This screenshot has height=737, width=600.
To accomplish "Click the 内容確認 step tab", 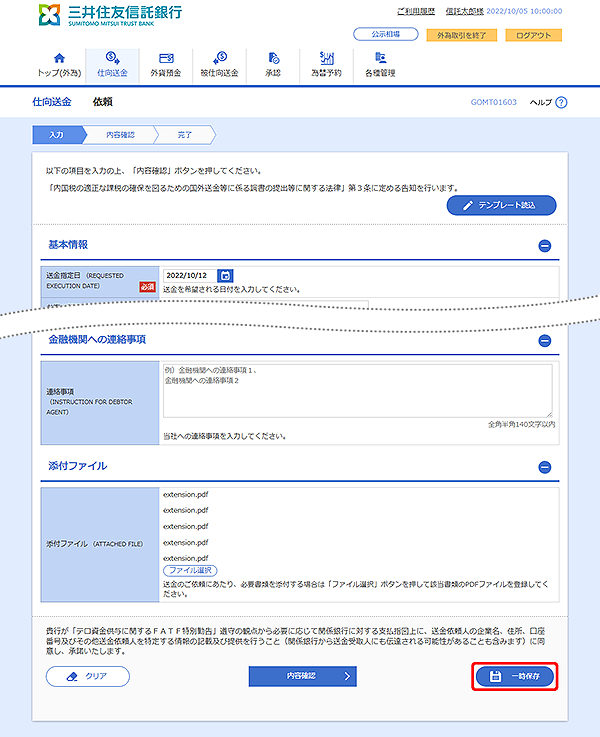I will point(120,135).
